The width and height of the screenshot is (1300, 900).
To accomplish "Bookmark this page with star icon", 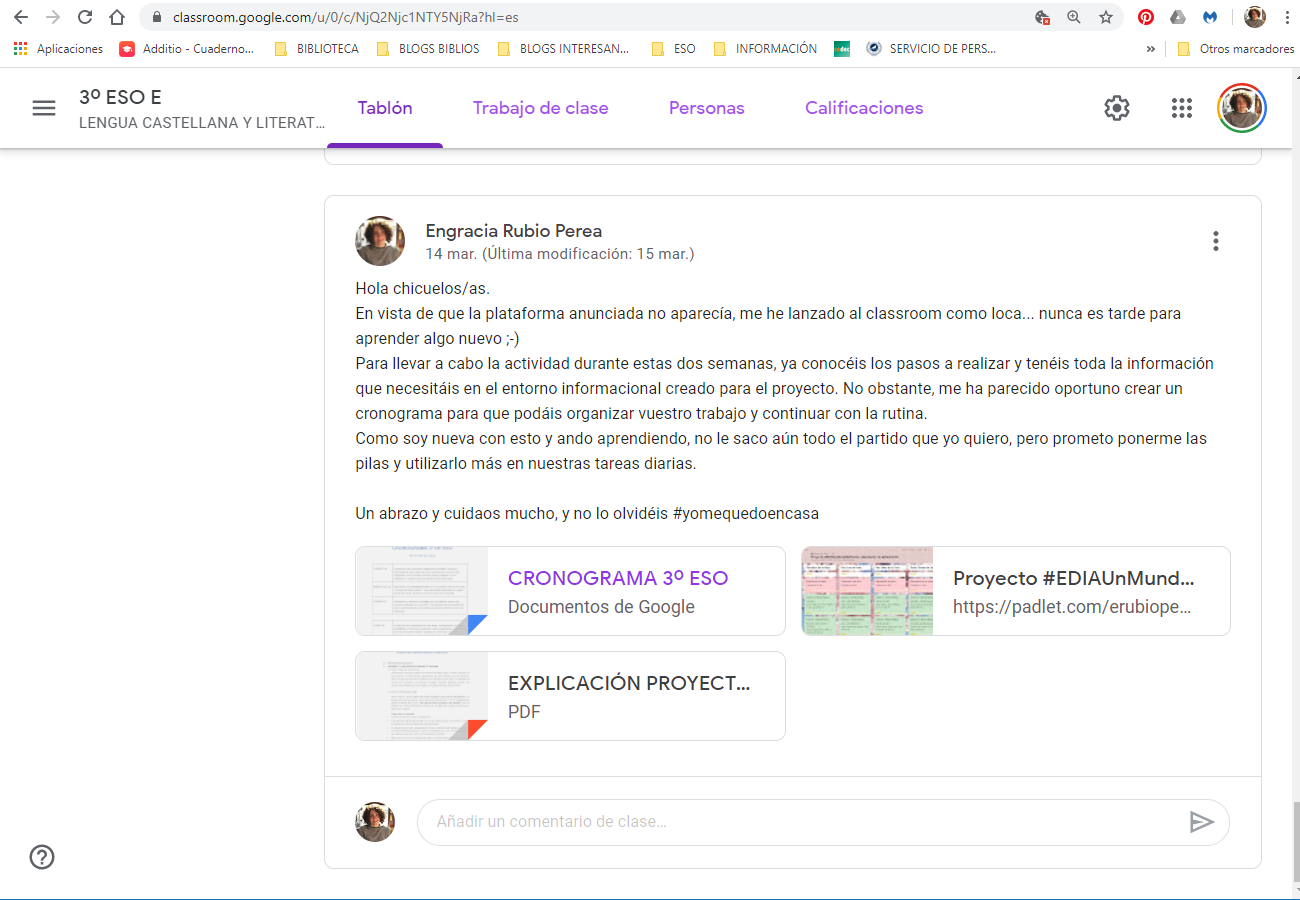I will pos(1105,17).
